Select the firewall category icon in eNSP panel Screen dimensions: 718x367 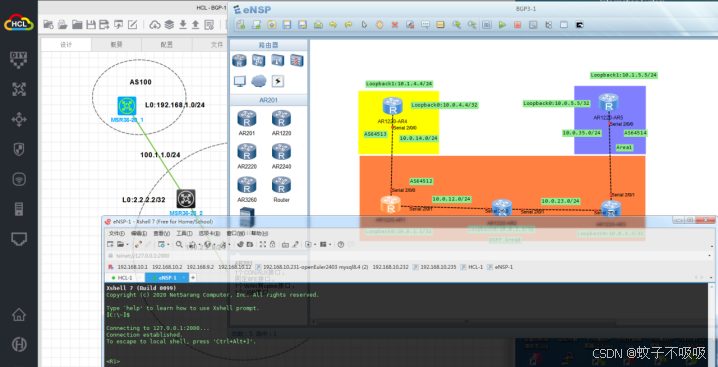297,60
